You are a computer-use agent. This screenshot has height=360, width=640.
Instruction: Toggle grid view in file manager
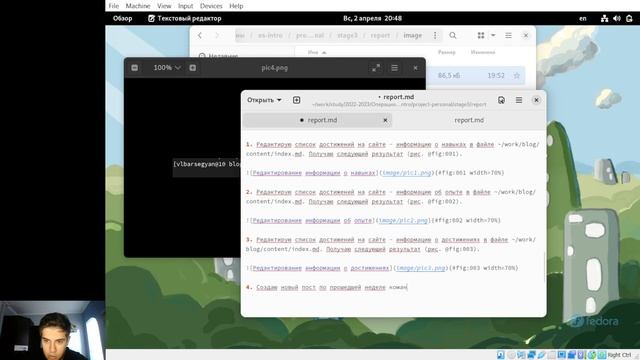481,36
